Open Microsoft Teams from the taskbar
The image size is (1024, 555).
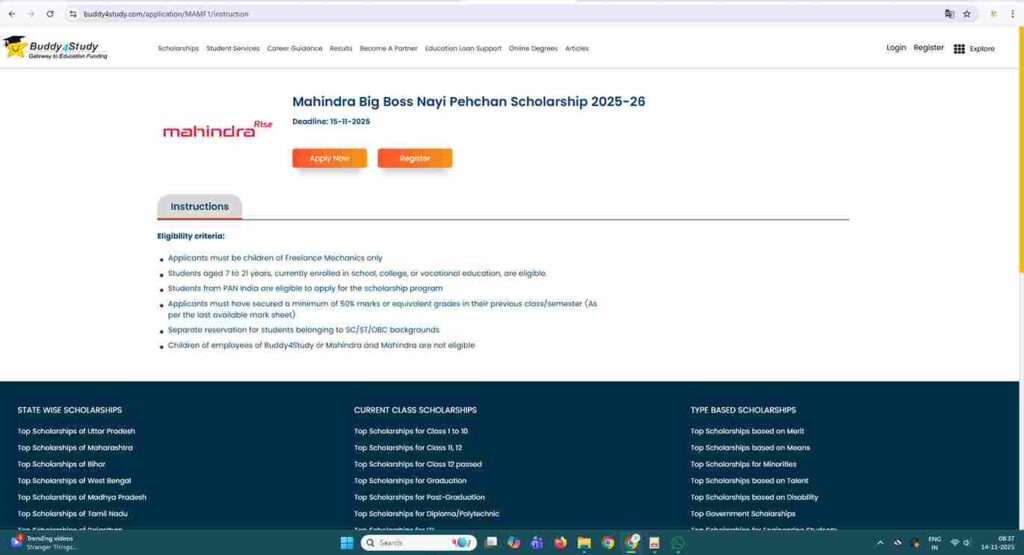(x=537, y=543)
